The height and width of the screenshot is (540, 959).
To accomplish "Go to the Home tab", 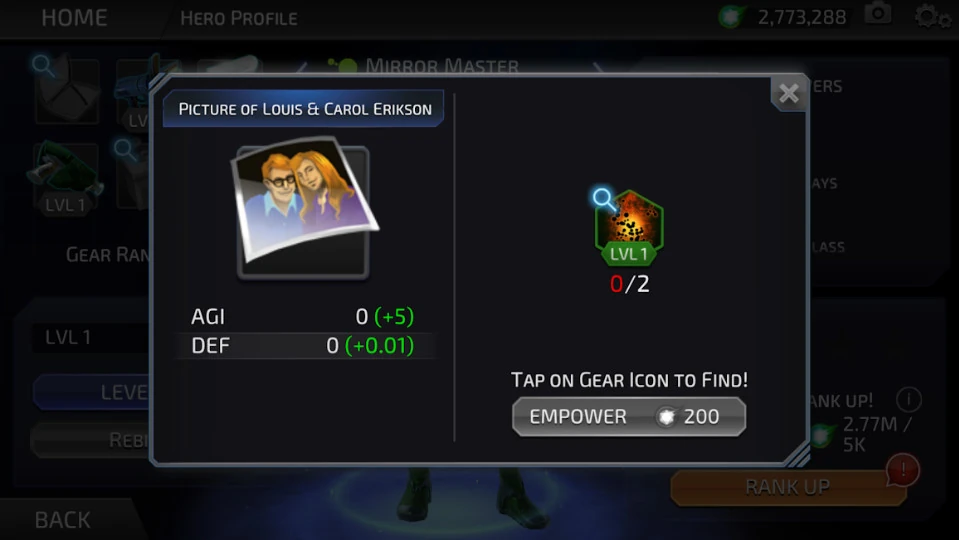I will [75, 18].
